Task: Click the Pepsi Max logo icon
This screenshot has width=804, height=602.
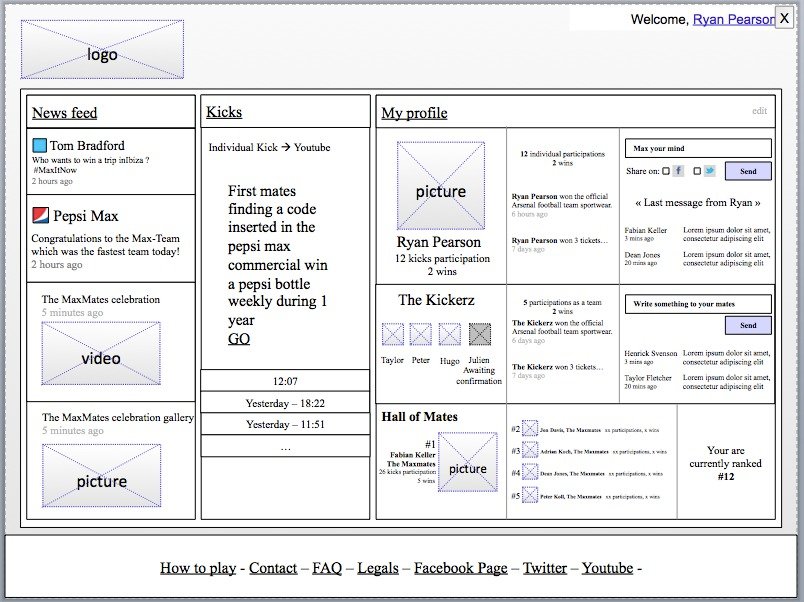Action: click(40, 215)
